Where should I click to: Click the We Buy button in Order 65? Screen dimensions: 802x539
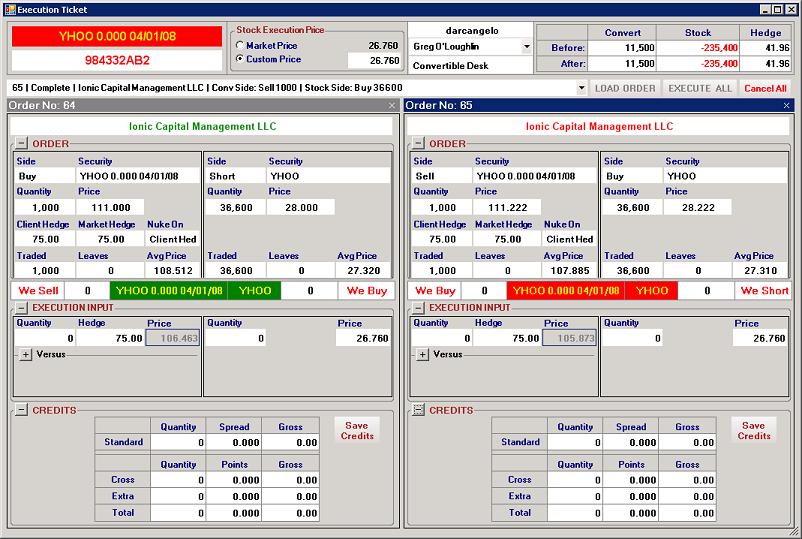pyautogui.click(x=435, y=290)
